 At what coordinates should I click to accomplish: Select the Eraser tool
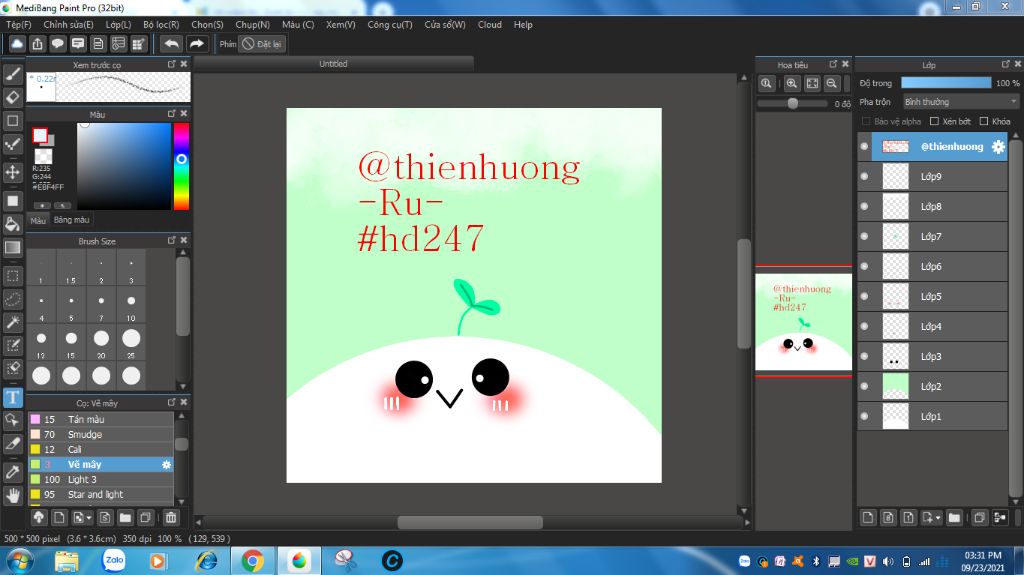12,97
